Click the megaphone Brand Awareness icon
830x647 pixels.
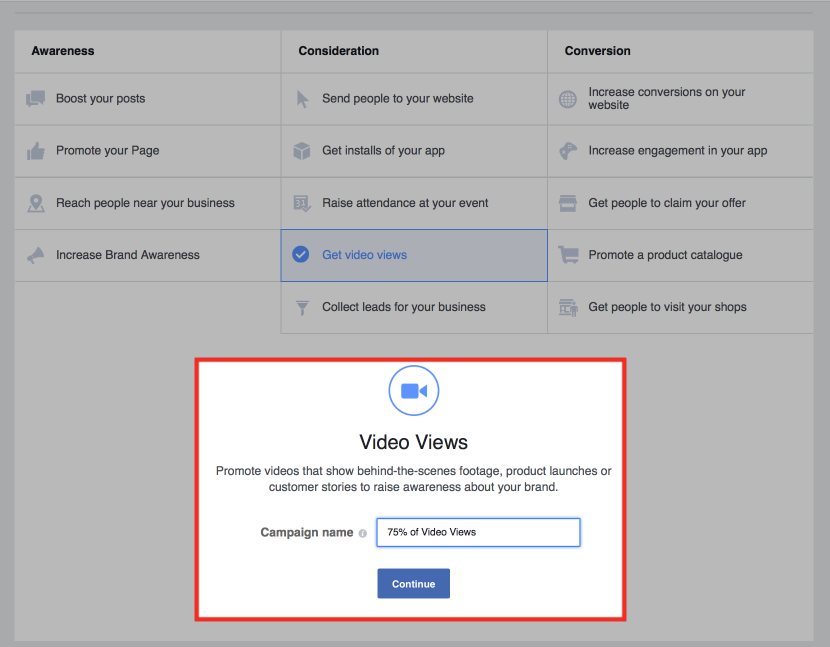[x=35, y=255]
